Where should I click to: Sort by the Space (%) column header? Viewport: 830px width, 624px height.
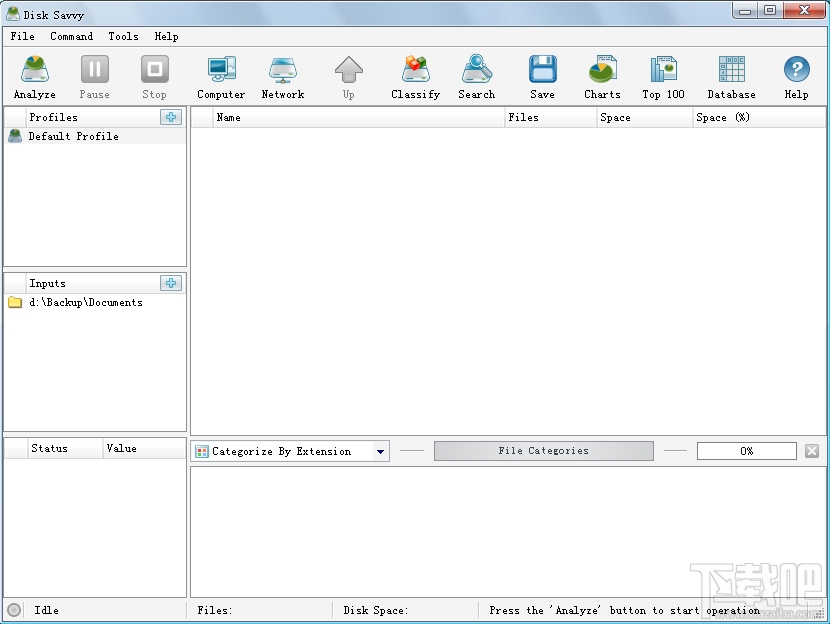pyautogui.click(x=759, y=117)
